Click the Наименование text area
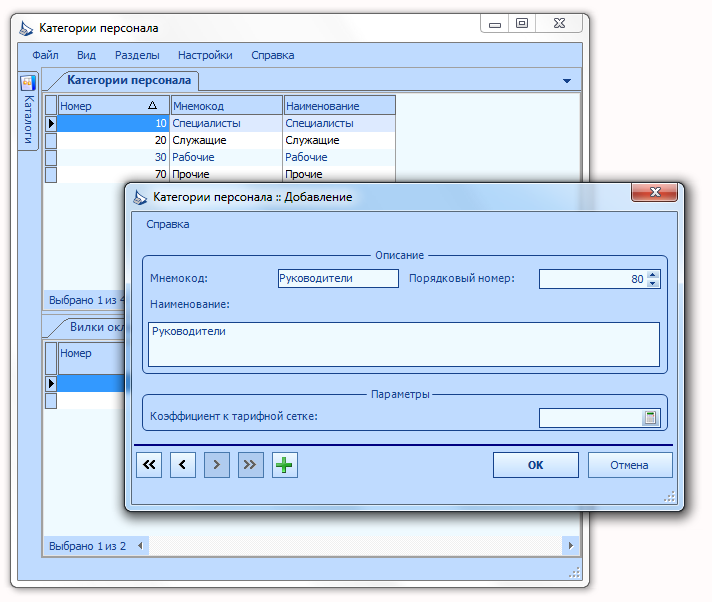Image resolution: width=712 pixels, height=602 pixels. coord(404,344)
